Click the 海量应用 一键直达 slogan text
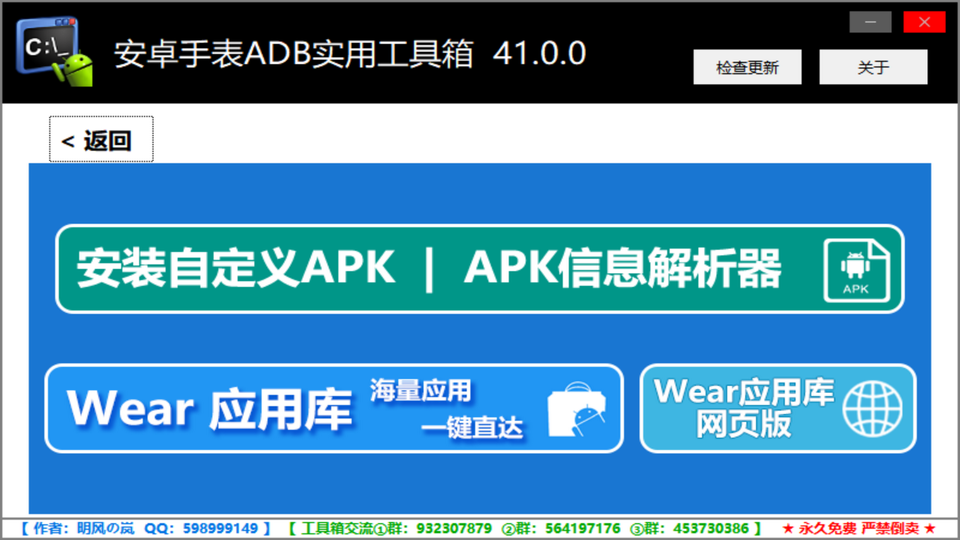 coord(445,409)
